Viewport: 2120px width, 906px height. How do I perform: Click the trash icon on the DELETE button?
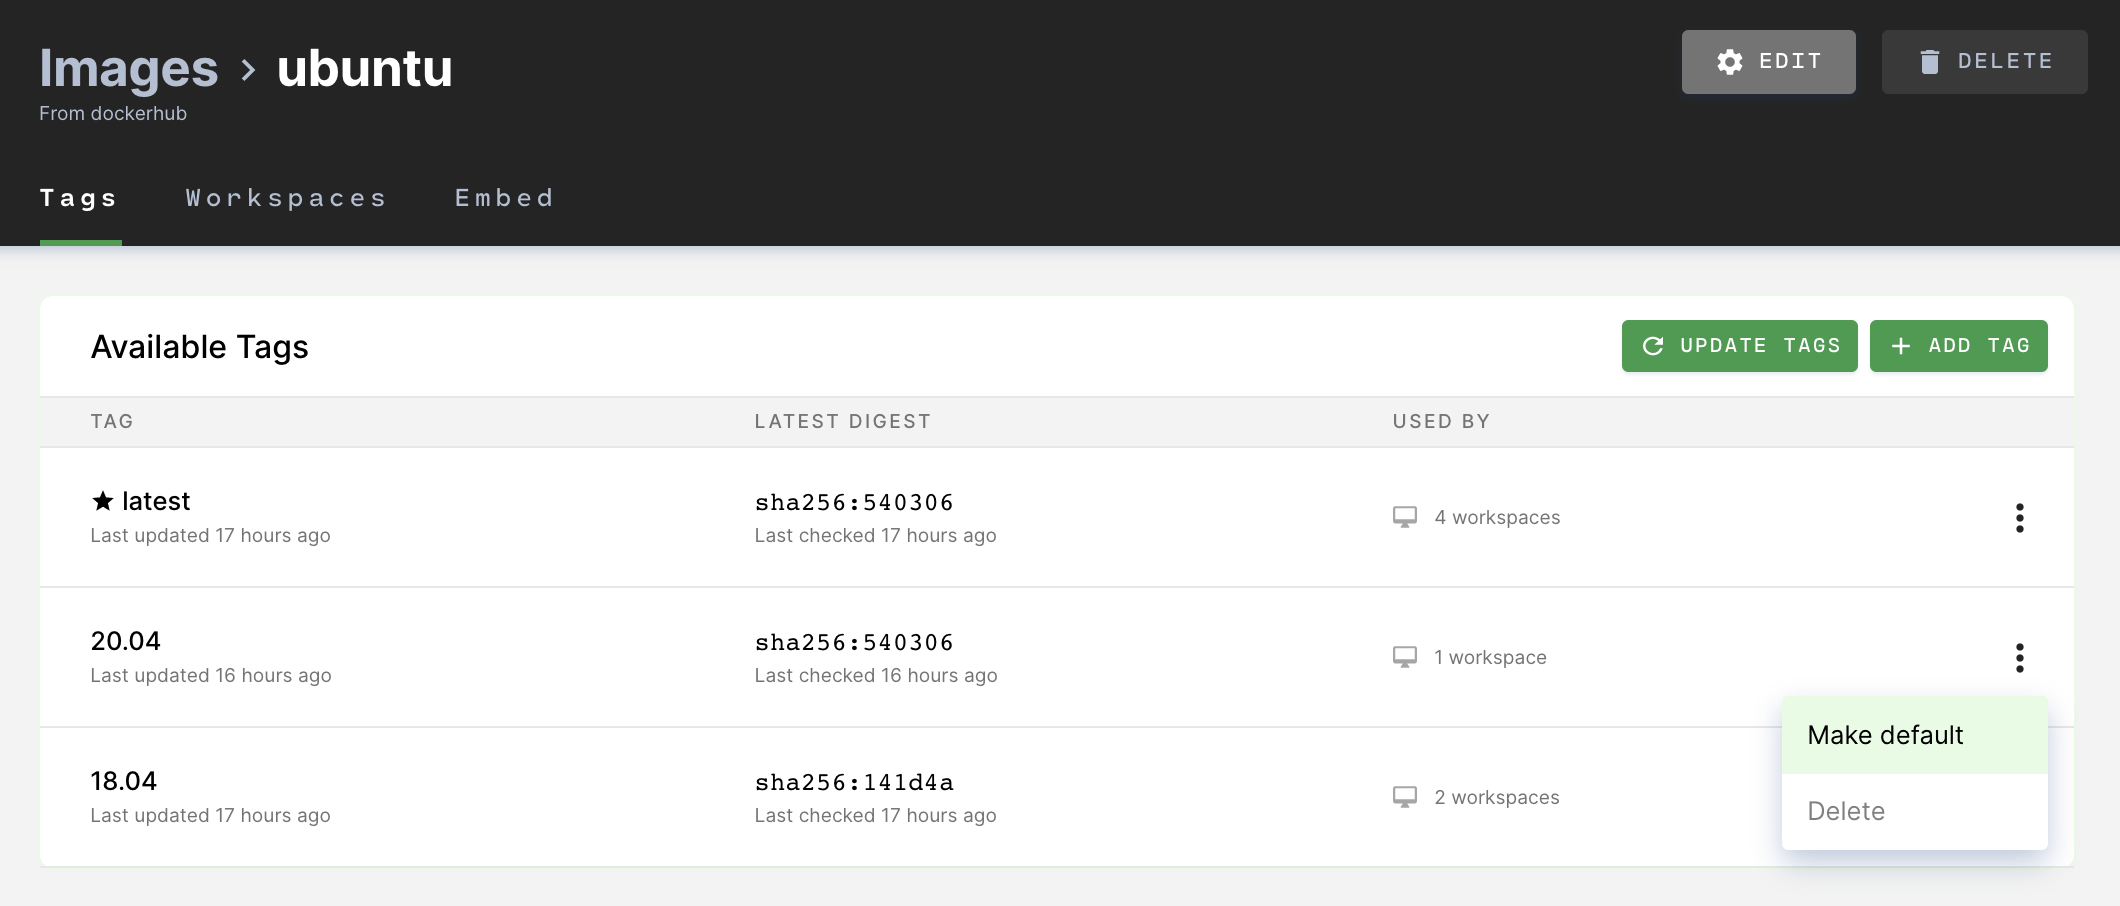pyautogui.click(x=1931, y=60)
